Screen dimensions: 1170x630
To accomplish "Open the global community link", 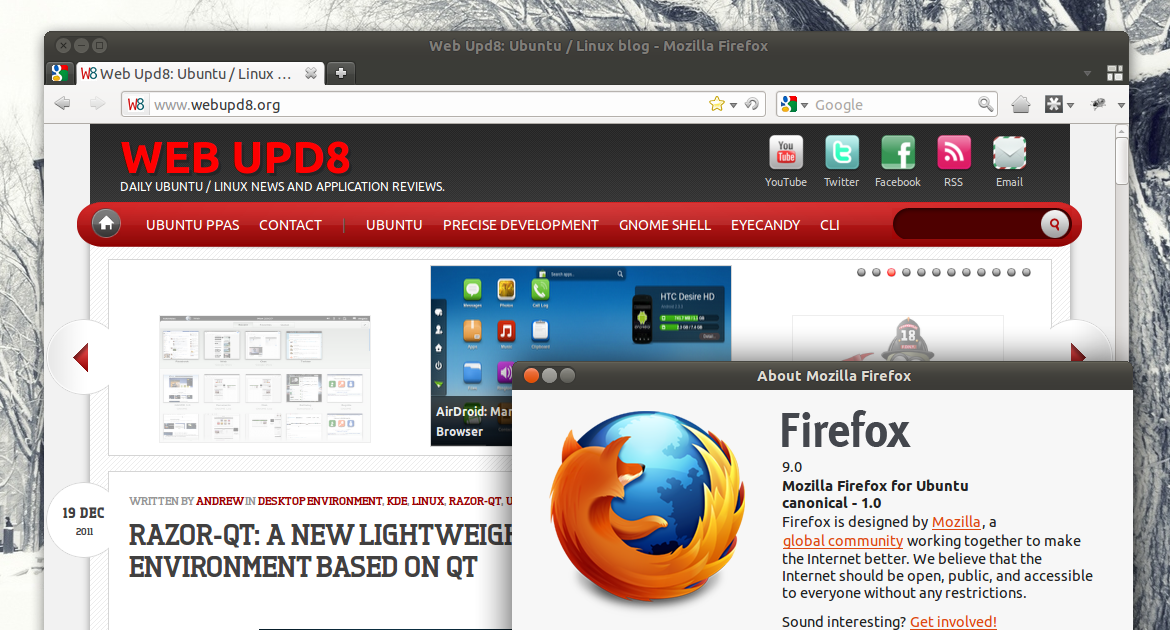I will click(x=842, y=540).
